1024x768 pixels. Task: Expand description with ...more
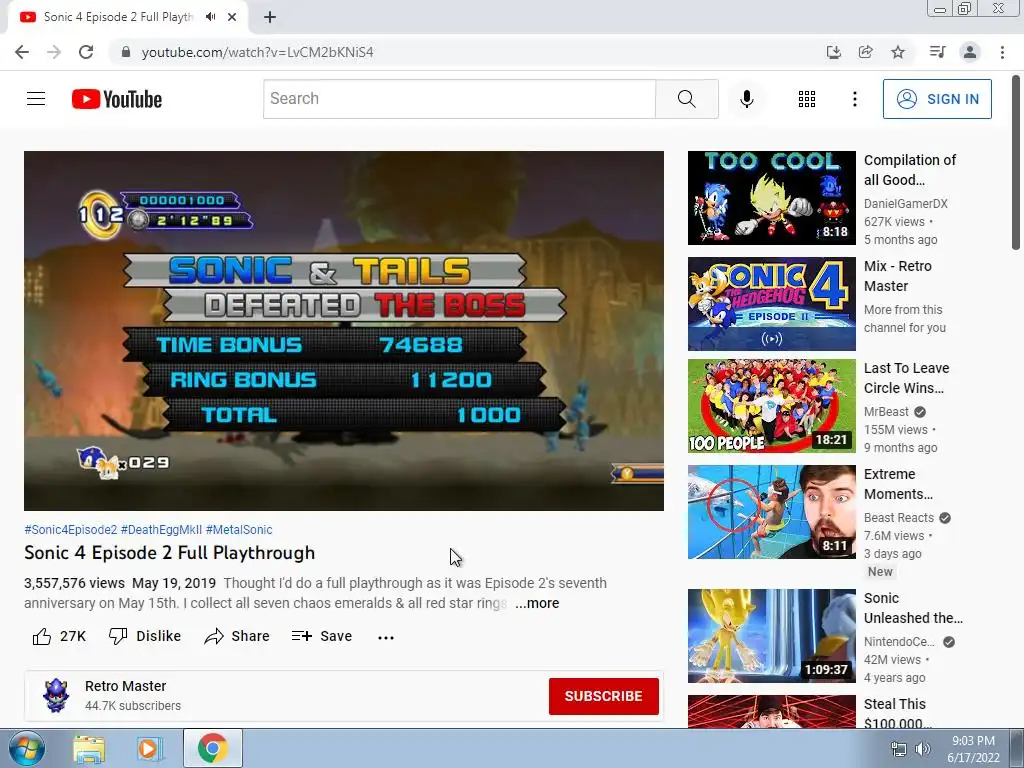point(537,603)
